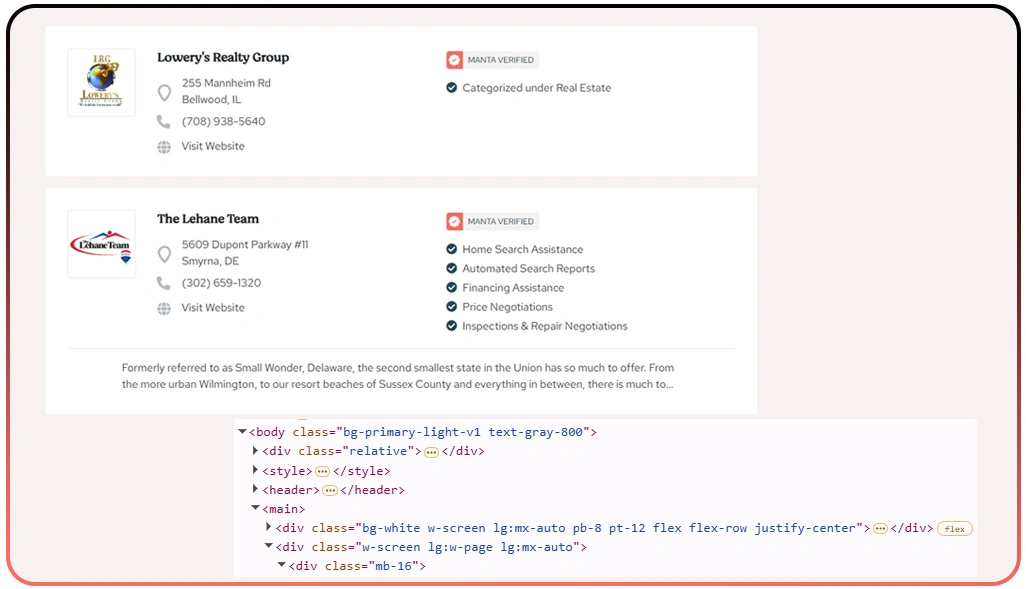
Task: Collapse the main element node
Action: click(x=255, y=509)
